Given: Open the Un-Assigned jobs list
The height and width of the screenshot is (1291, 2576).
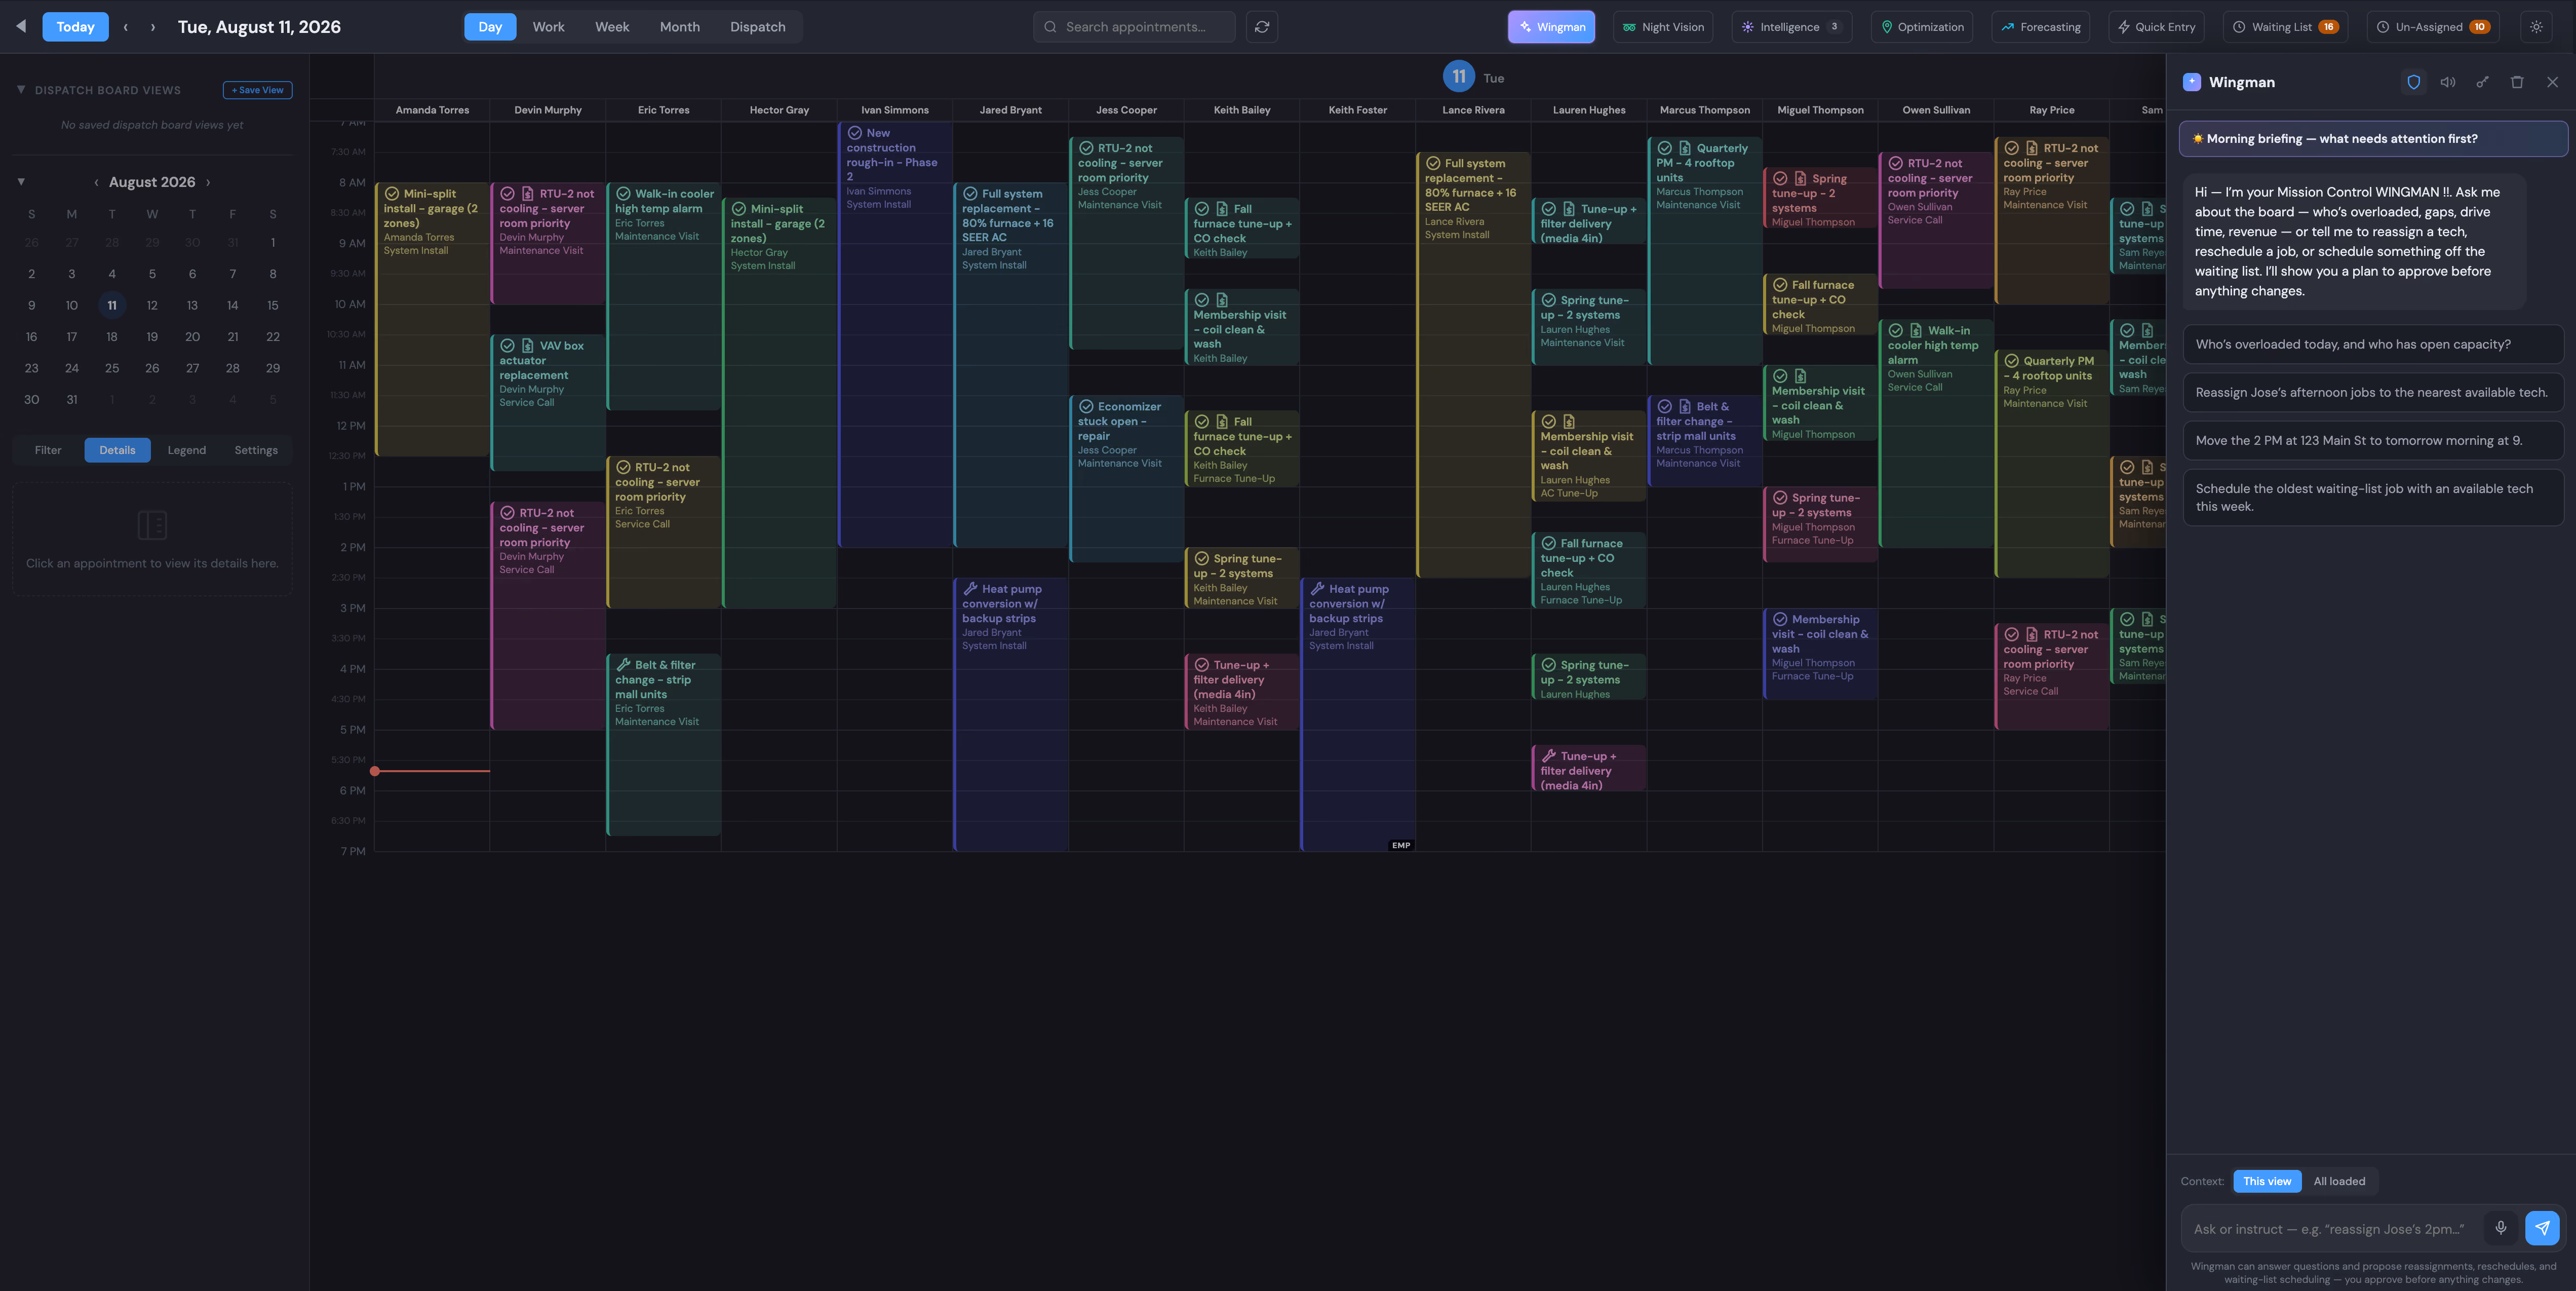Looking at the screenshot, I should click(x=2433, y=27).
